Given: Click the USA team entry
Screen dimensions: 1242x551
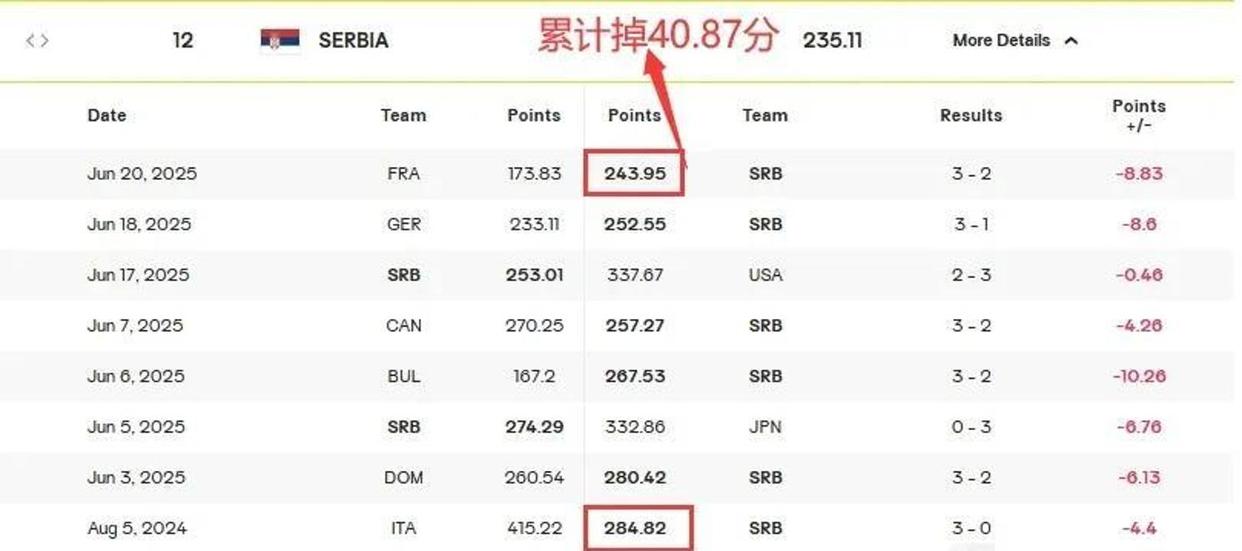Looking at the screenshot, I should pyautogui.click(x=765, y=275).
